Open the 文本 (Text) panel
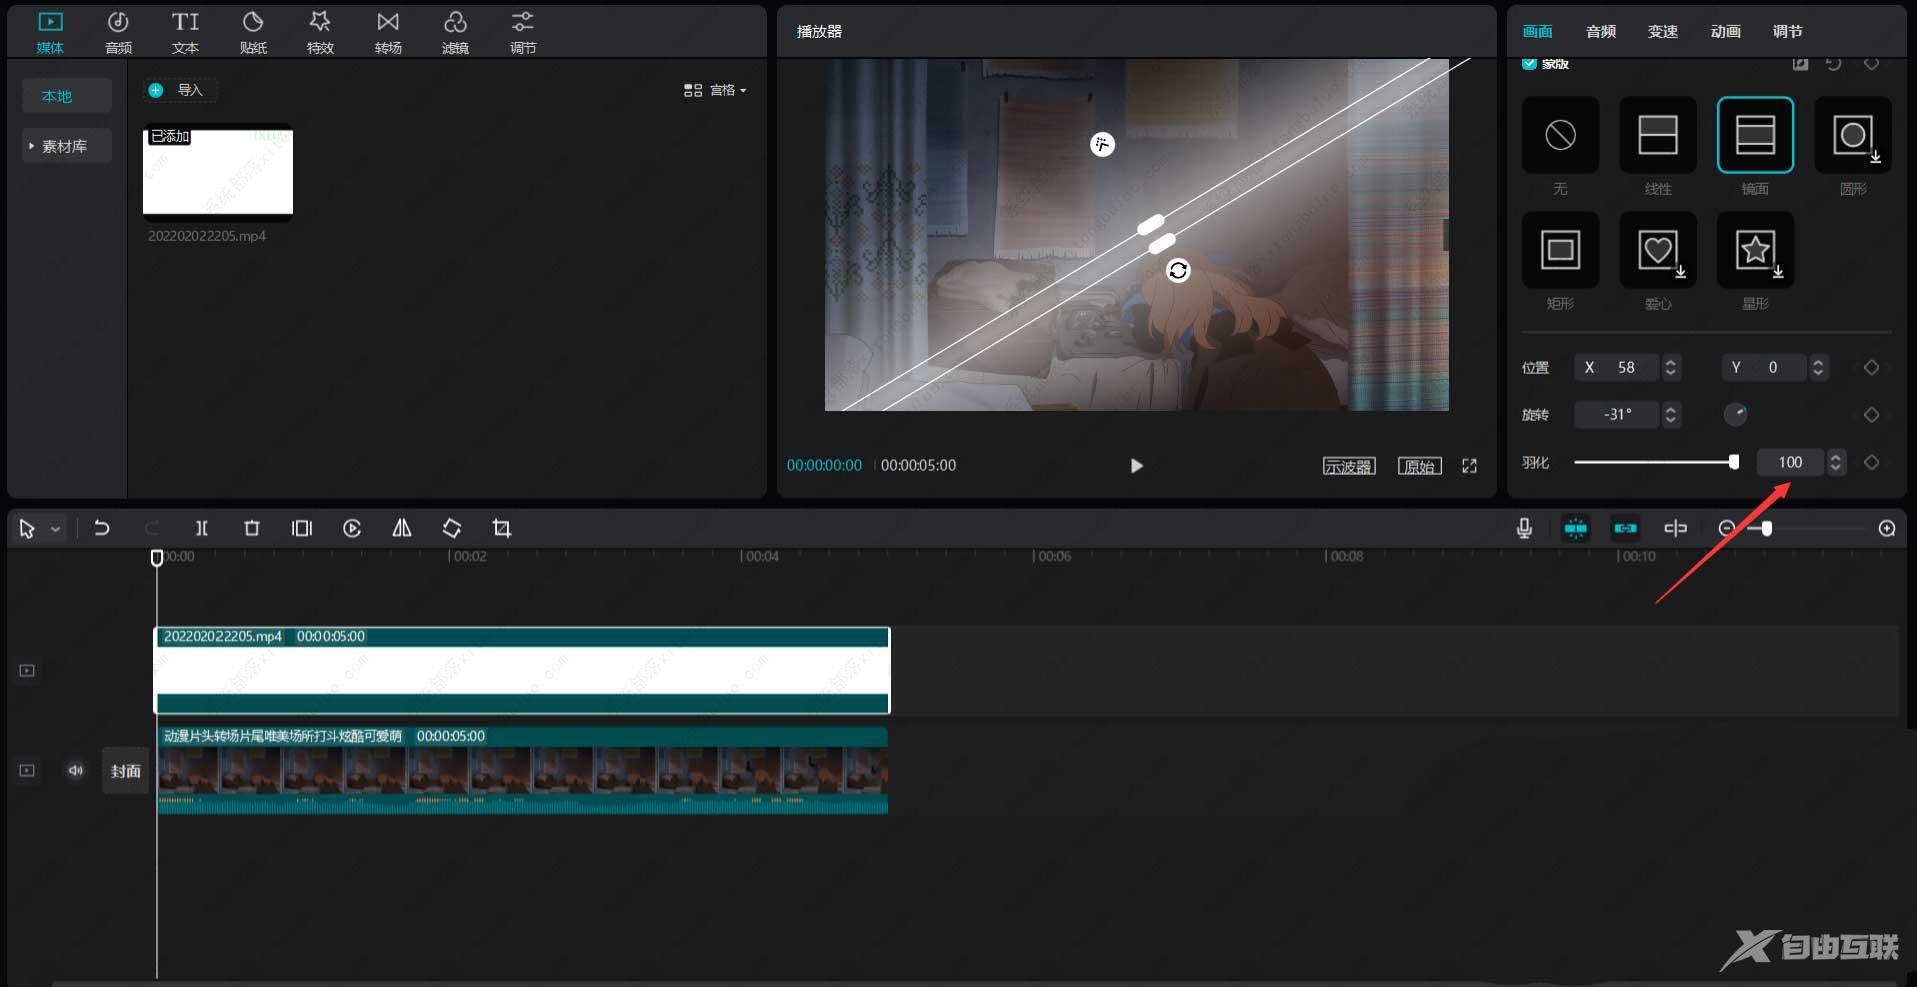1917x987 pixels. [185, 32]
